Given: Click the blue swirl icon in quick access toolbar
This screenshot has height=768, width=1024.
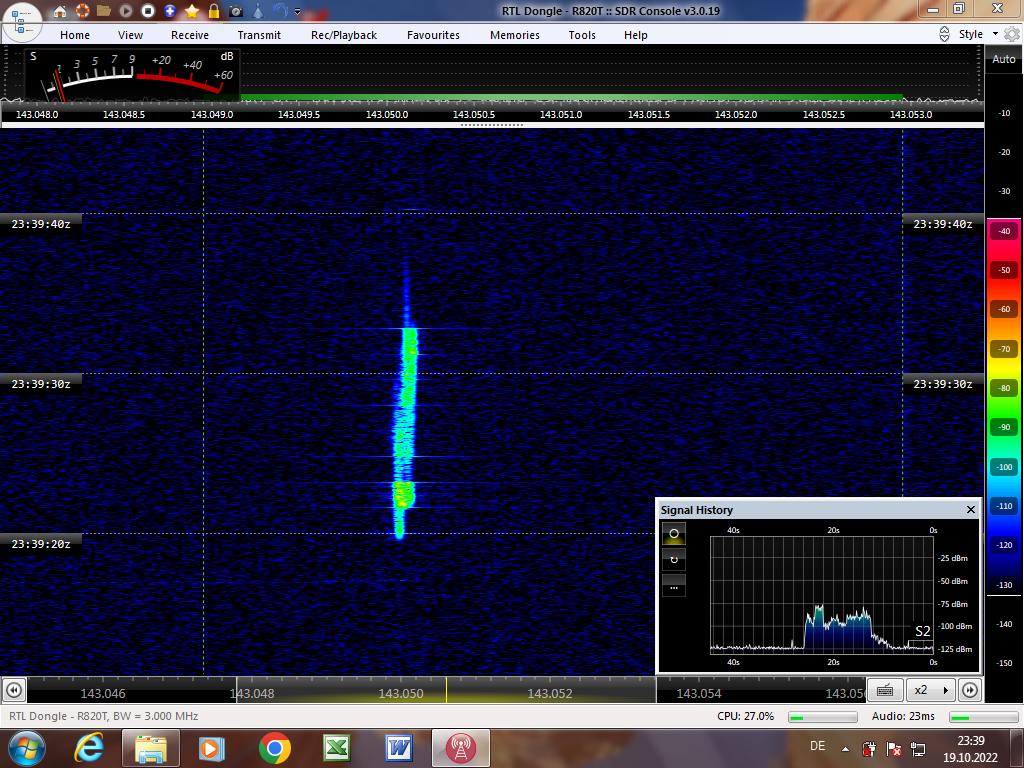Looking at the screenshot, I should [x=280, y=10].
